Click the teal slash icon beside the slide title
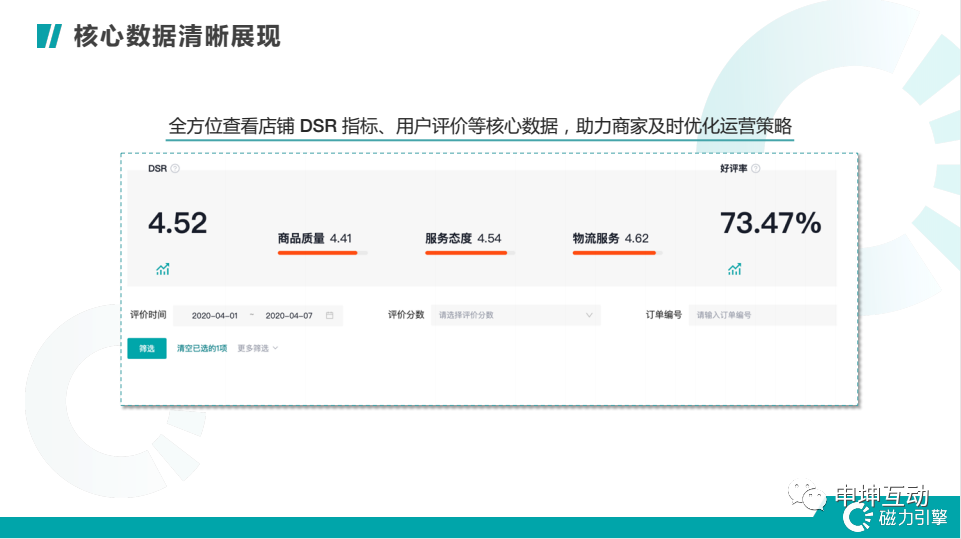961x539 pixels. 48,37
